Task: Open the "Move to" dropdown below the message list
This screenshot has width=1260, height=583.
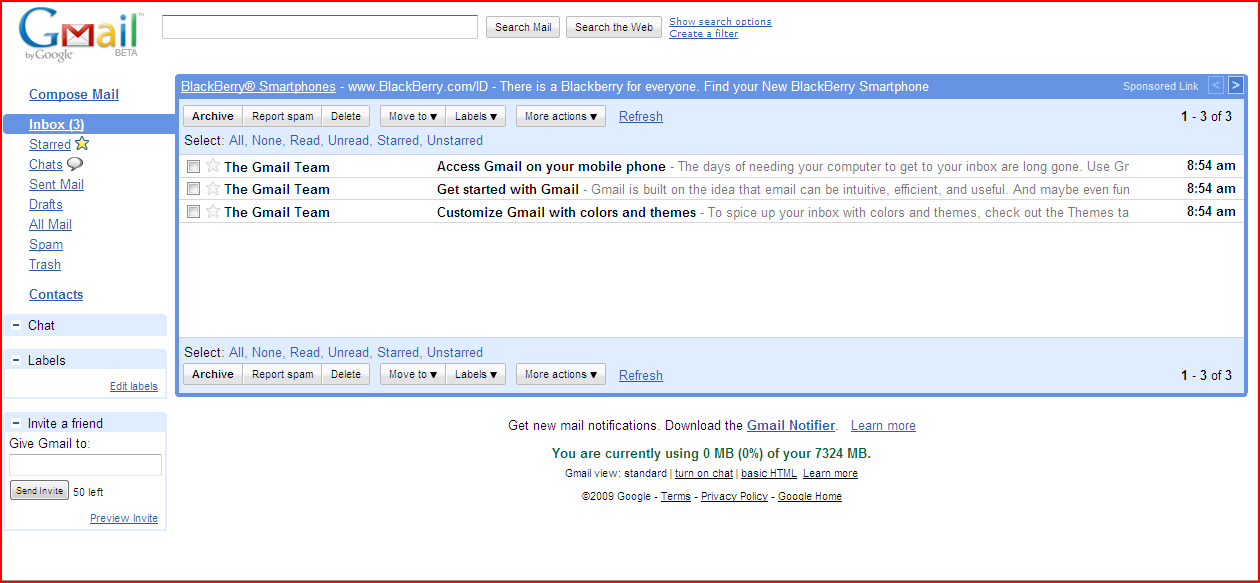Action: (413, 374)
